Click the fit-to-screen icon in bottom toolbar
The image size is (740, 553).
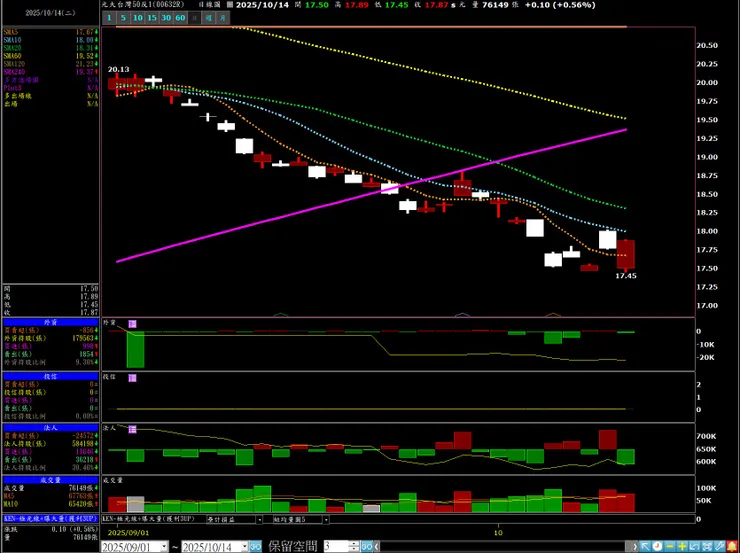[x=706, y=546]
